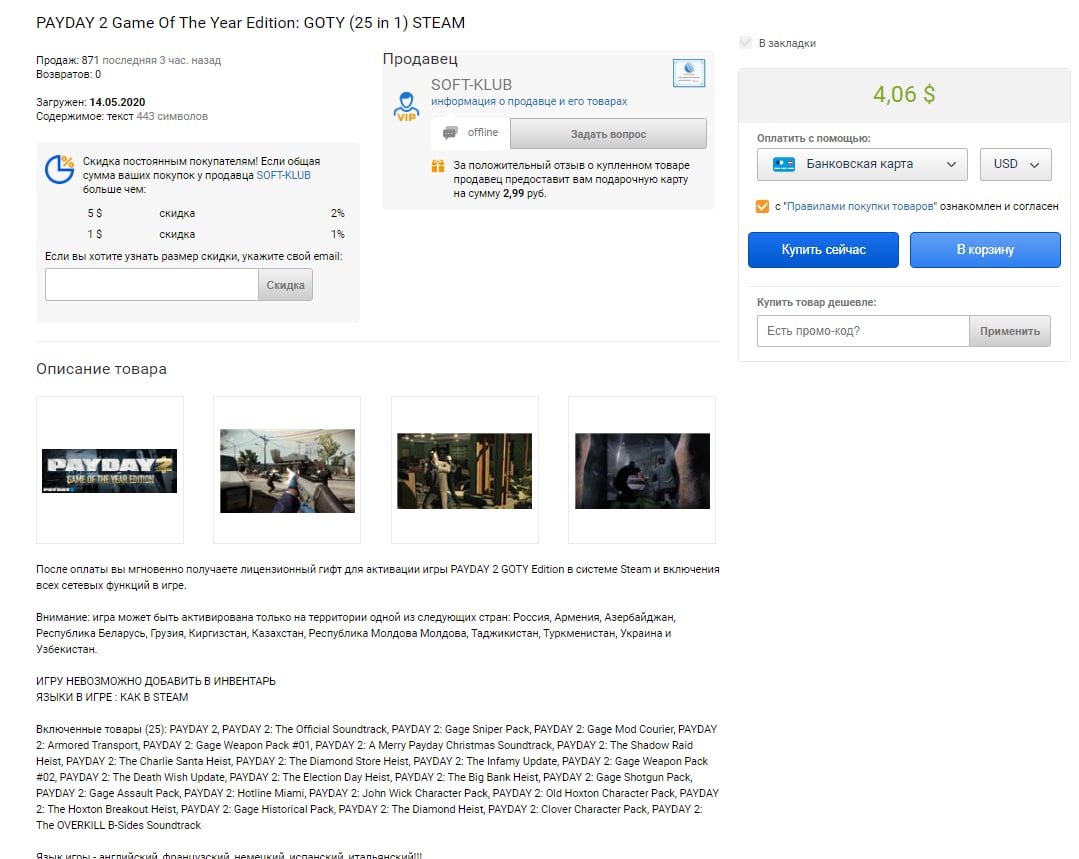Click the 'Задать вопрос' button
The height and width of the screenshot is (859, 1079).
click(x=608, y=134)
